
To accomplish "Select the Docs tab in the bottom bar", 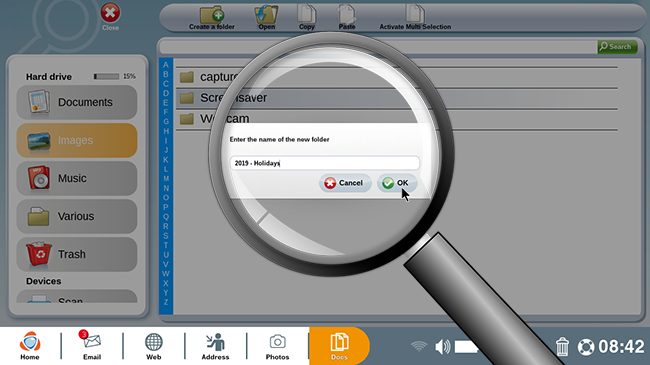I will [x=339, y=346].
